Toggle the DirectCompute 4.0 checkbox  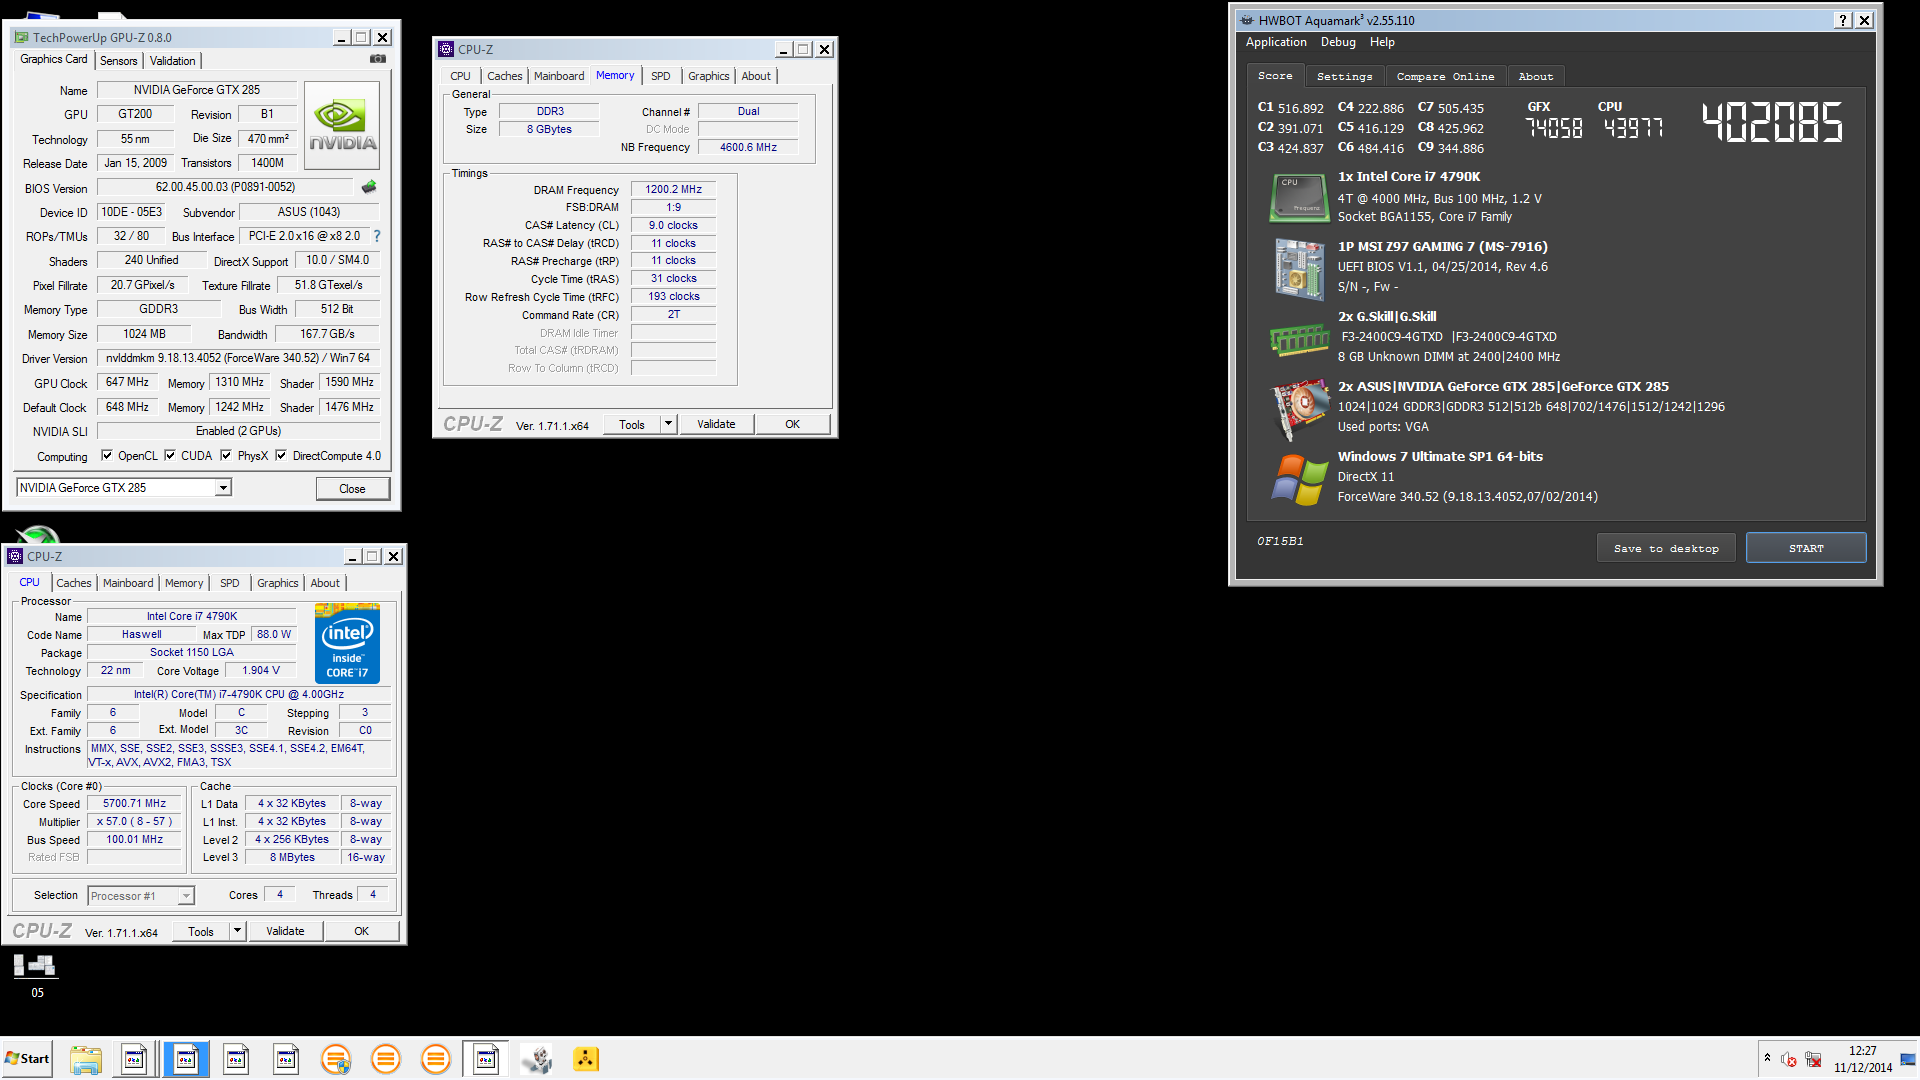[281, 456]
